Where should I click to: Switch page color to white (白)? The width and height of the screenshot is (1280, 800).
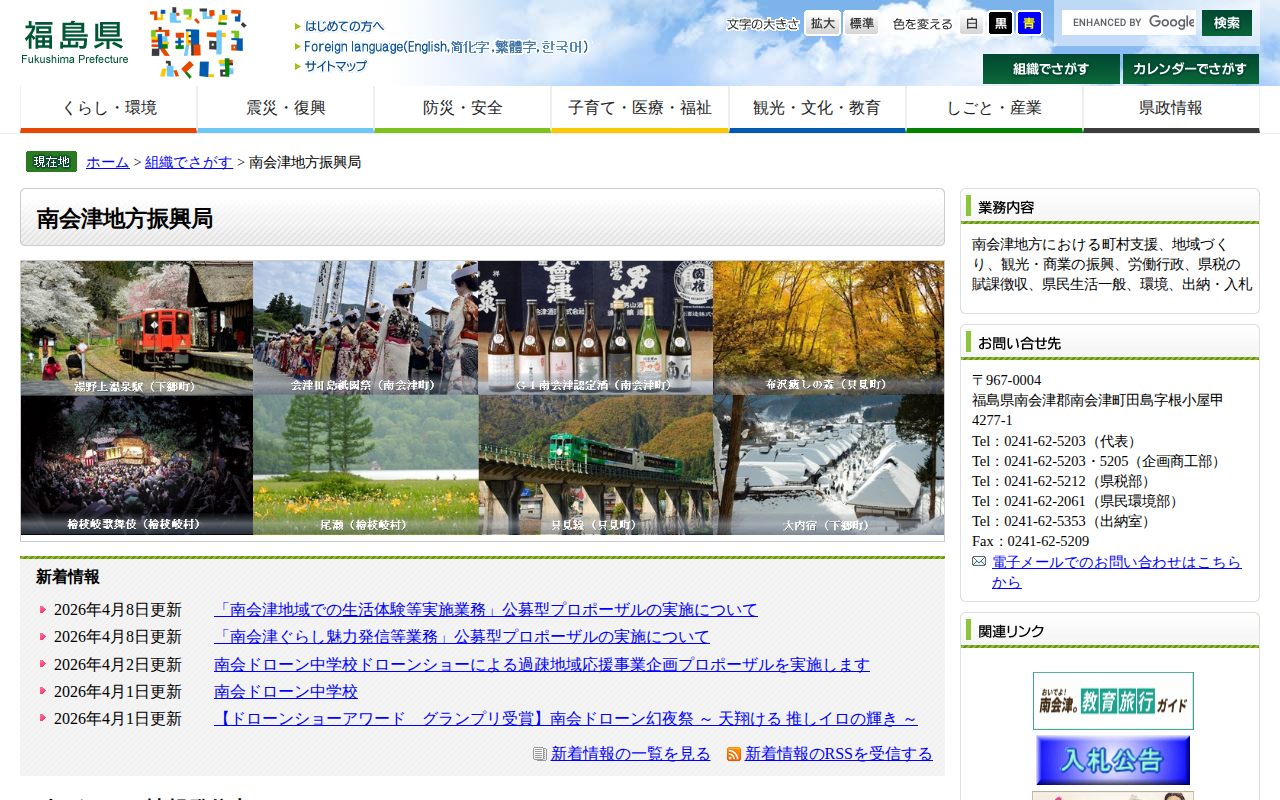pyautogui.click(x=971, y=23)
